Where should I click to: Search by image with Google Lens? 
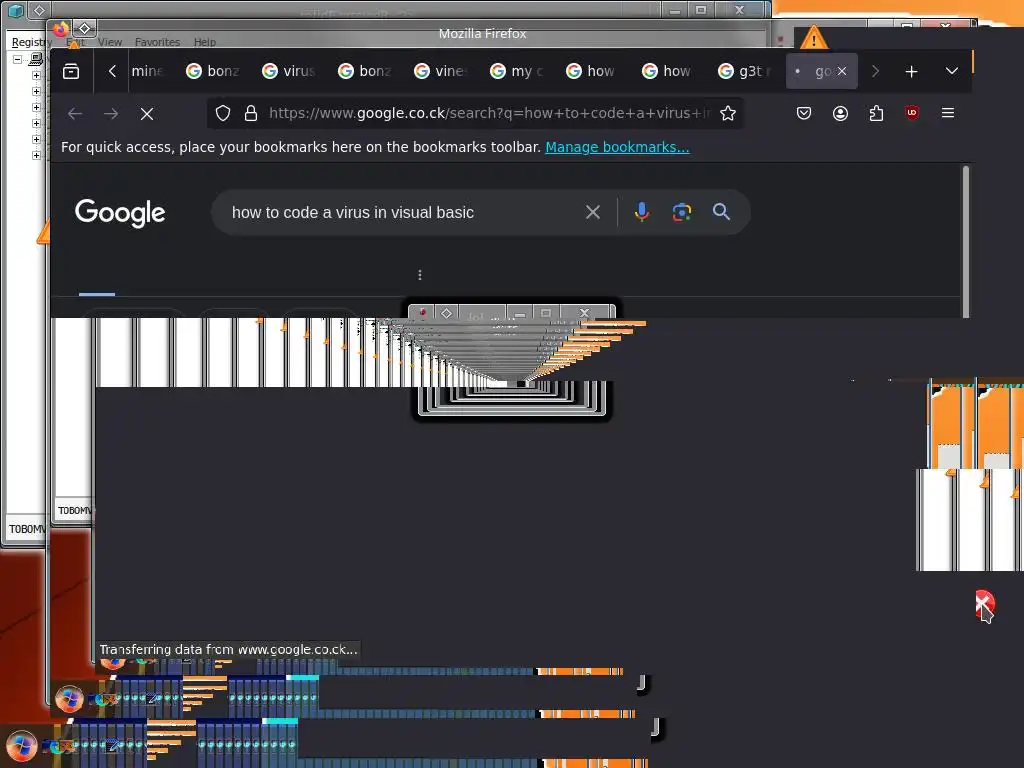[x=682, y=212]
